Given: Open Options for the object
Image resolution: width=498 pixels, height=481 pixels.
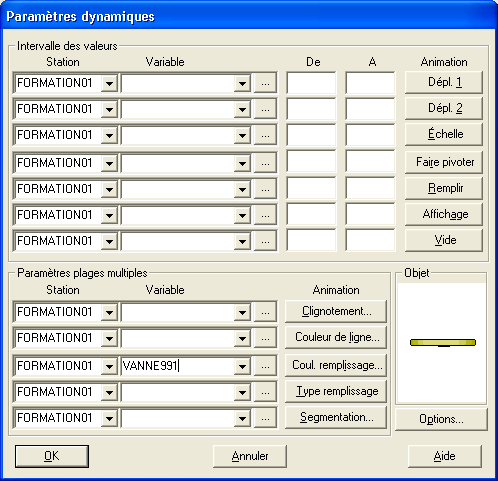Looking at the screenshot, I should coord(441,419).
